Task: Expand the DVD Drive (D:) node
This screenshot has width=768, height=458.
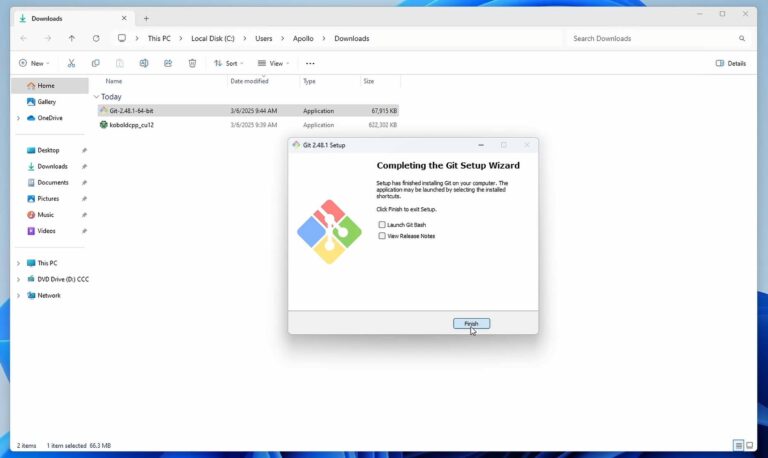Action: (x=19, y=279)
